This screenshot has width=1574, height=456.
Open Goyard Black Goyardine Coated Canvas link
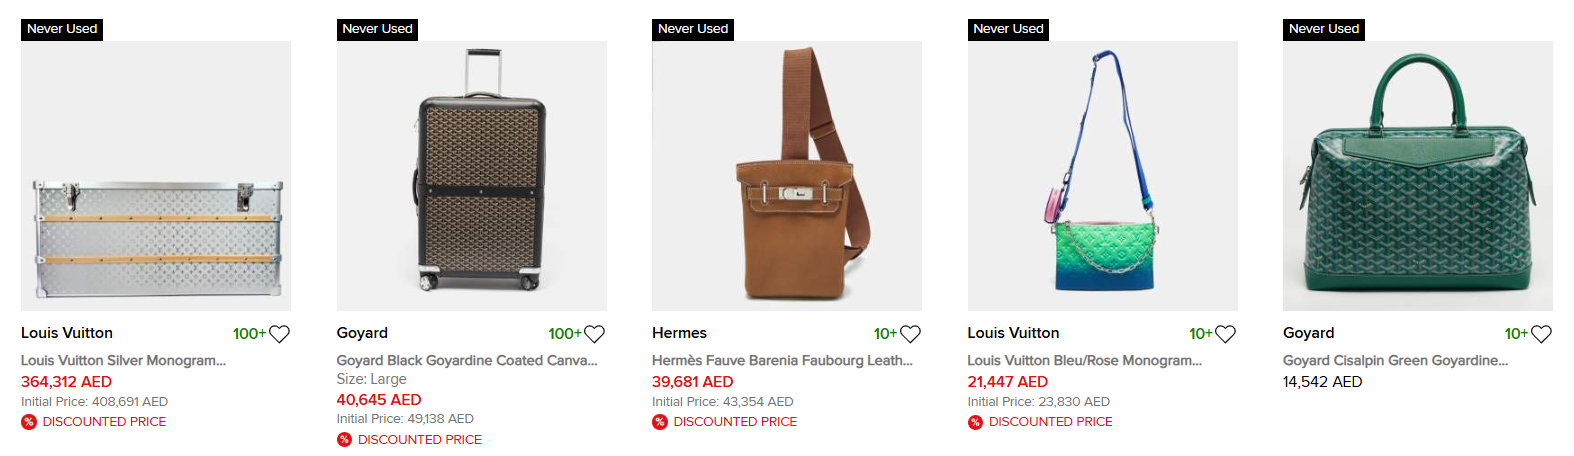coord(467,360)
